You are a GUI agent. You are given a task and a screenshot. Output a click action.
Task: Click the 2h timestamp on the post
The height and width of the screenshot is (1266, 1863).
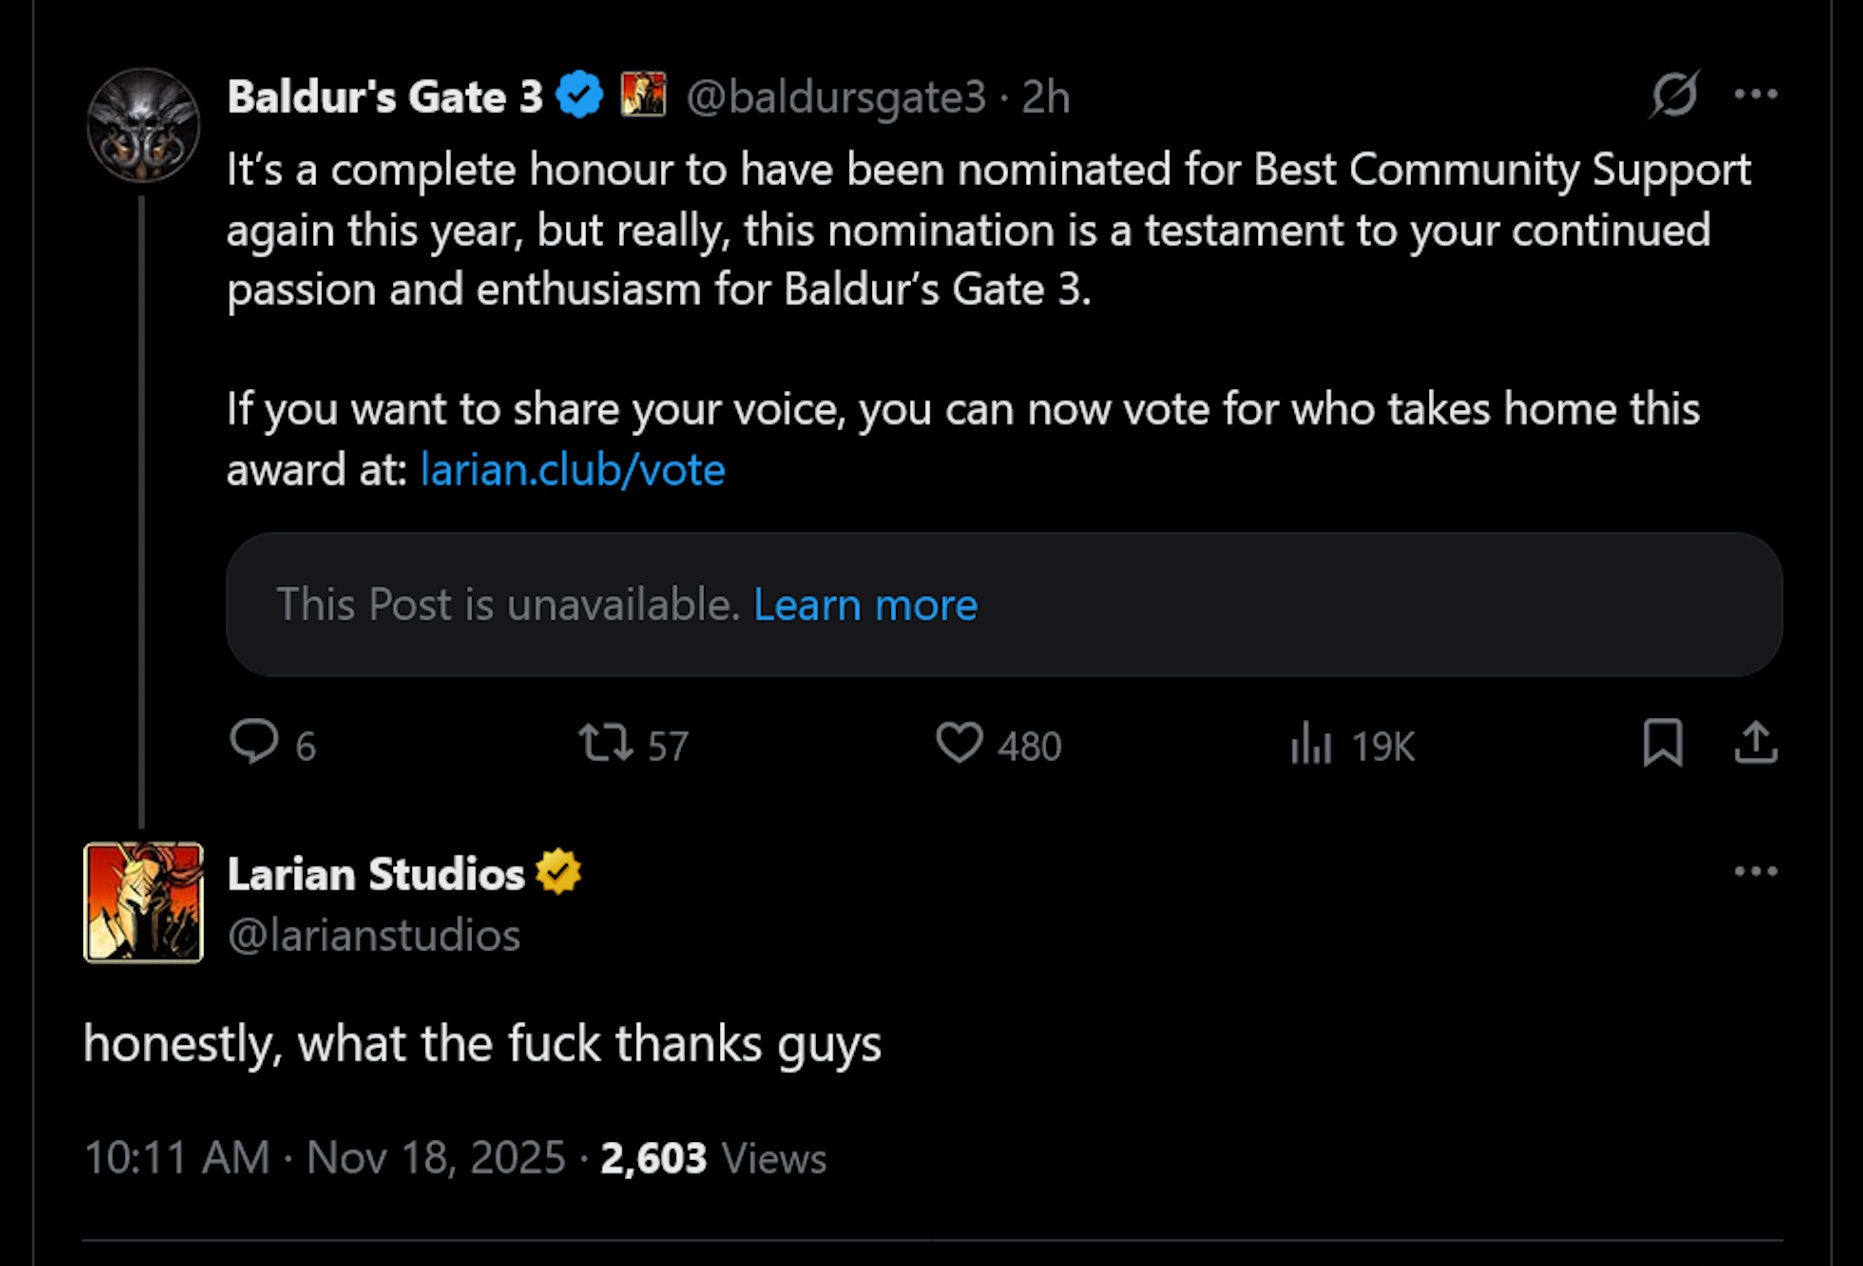[1044, 97]
